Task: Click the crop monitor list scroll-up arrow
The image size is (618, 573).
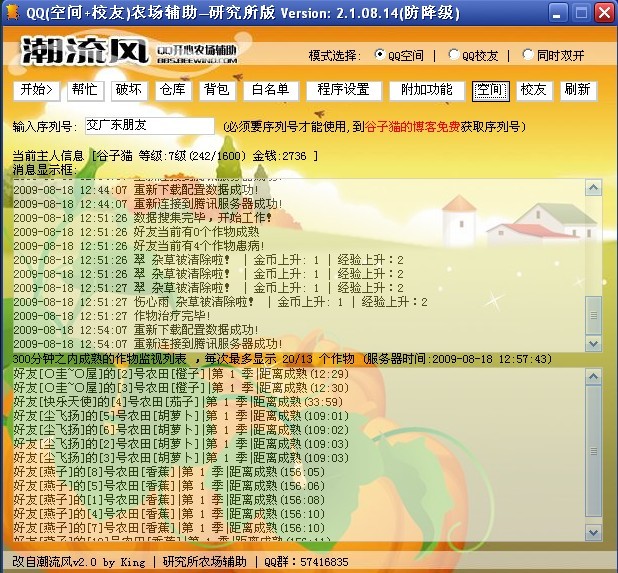Action: [593, 377]
